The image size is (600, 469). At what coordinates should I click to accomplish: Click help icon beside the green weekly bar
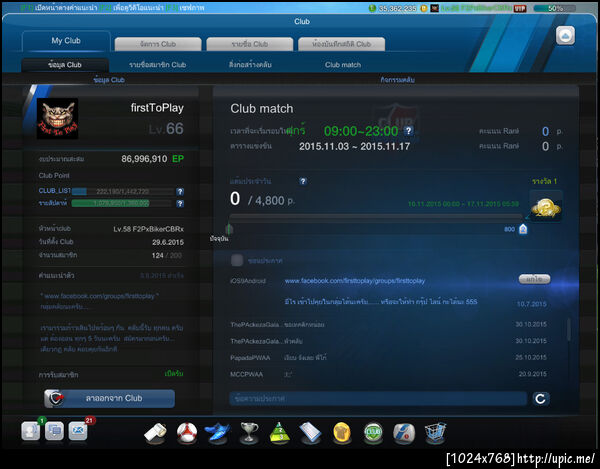(180, 204)
